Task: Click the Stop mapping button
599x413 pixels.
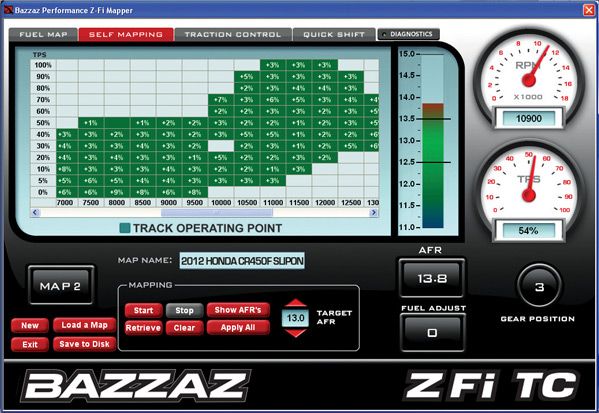Action: point(185,310)
